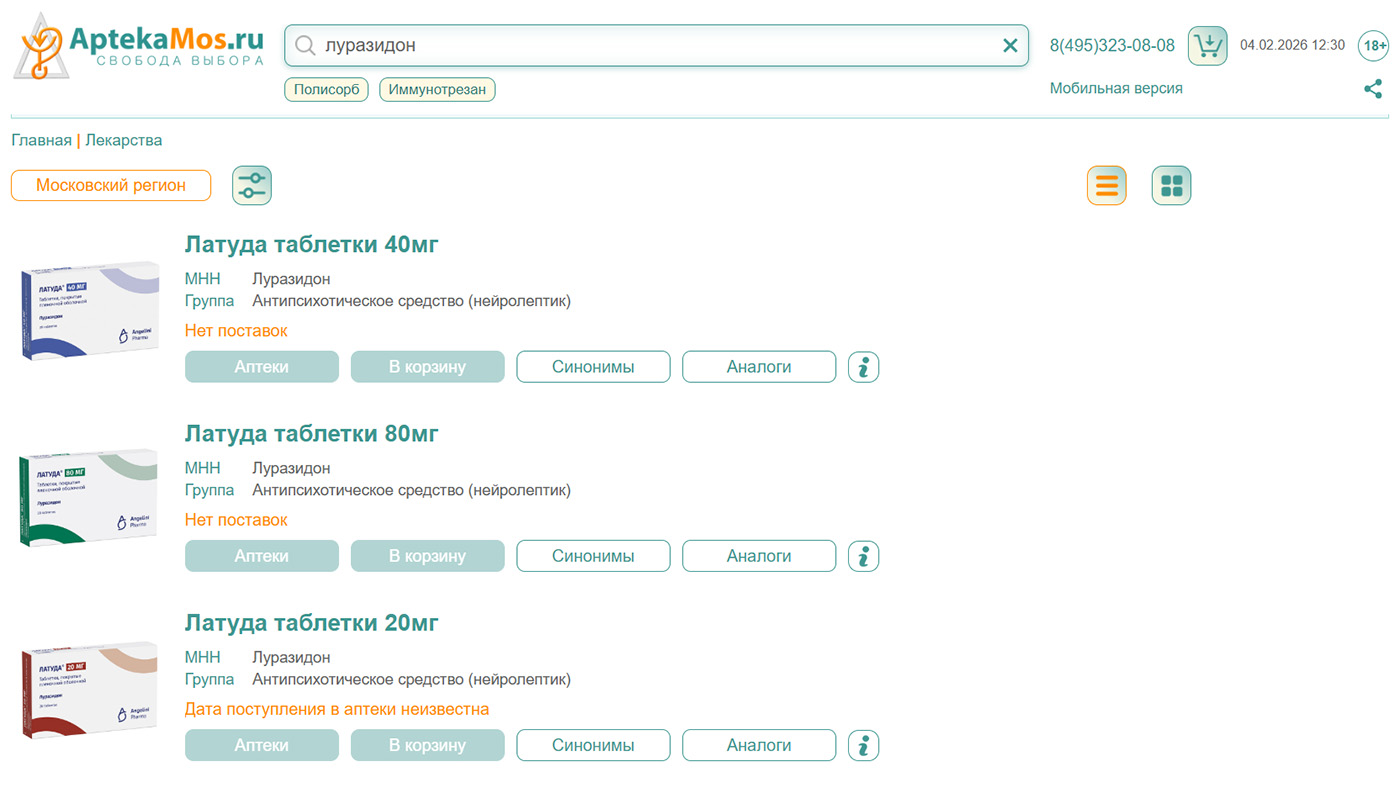
Task: Show Аналоги for Латуда 80мг
Action: click(x=758, y=556)
